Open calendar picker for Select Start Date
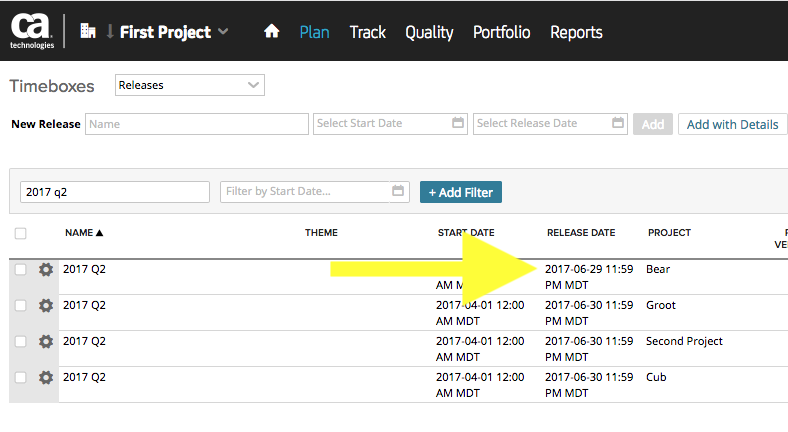This screenshot has width=788, height=432. tap(458, 124)
